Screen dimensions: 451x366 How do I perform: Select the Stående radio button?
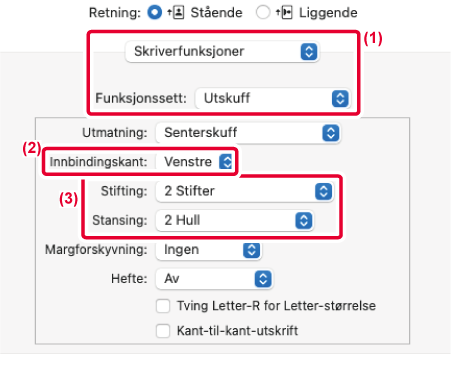(155, 13)
